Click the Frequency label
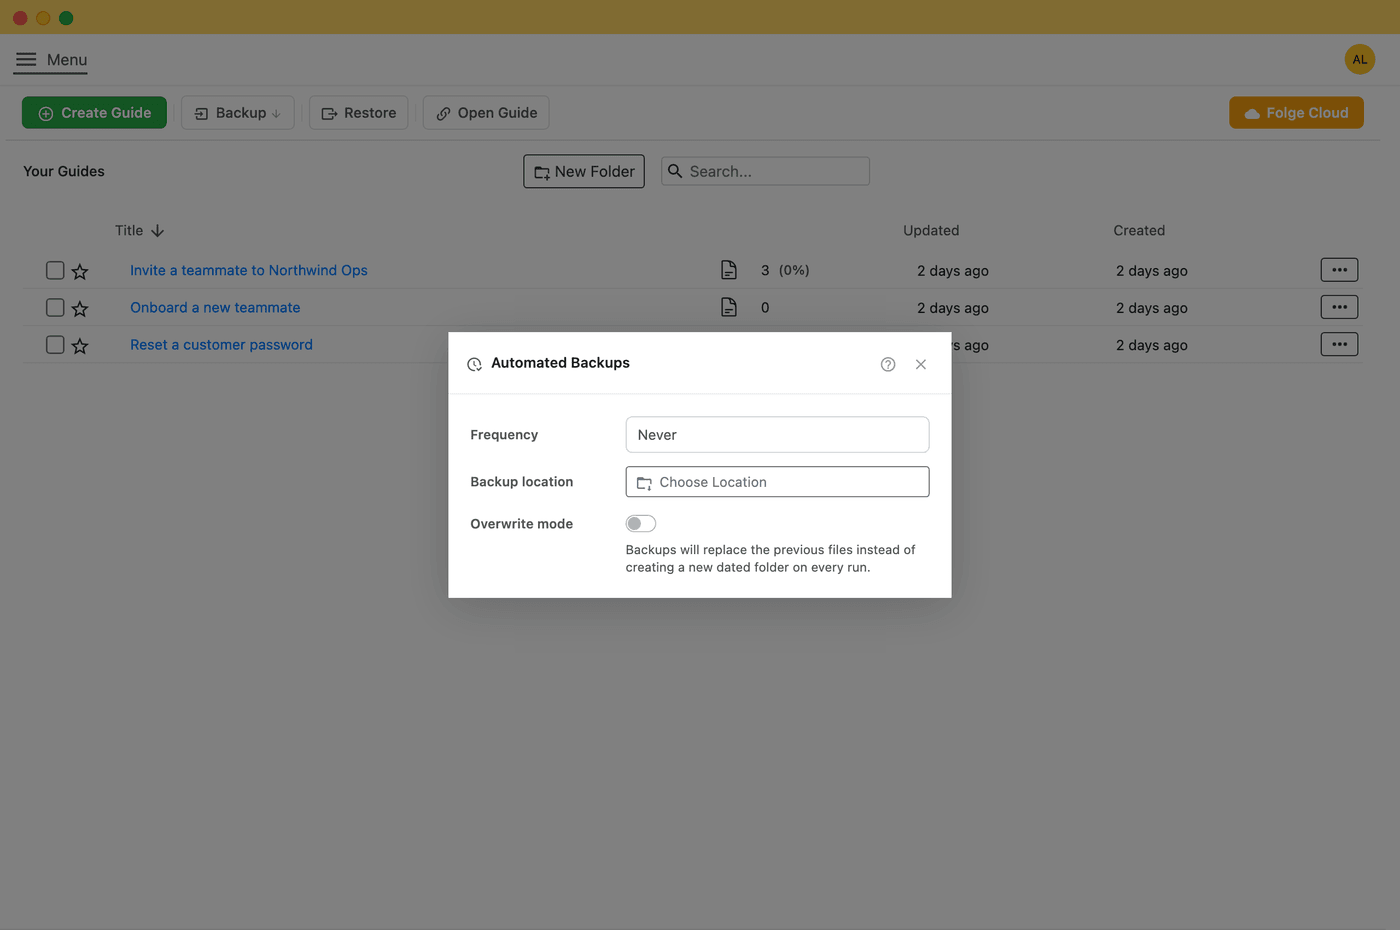 click(x=504, y=435)
